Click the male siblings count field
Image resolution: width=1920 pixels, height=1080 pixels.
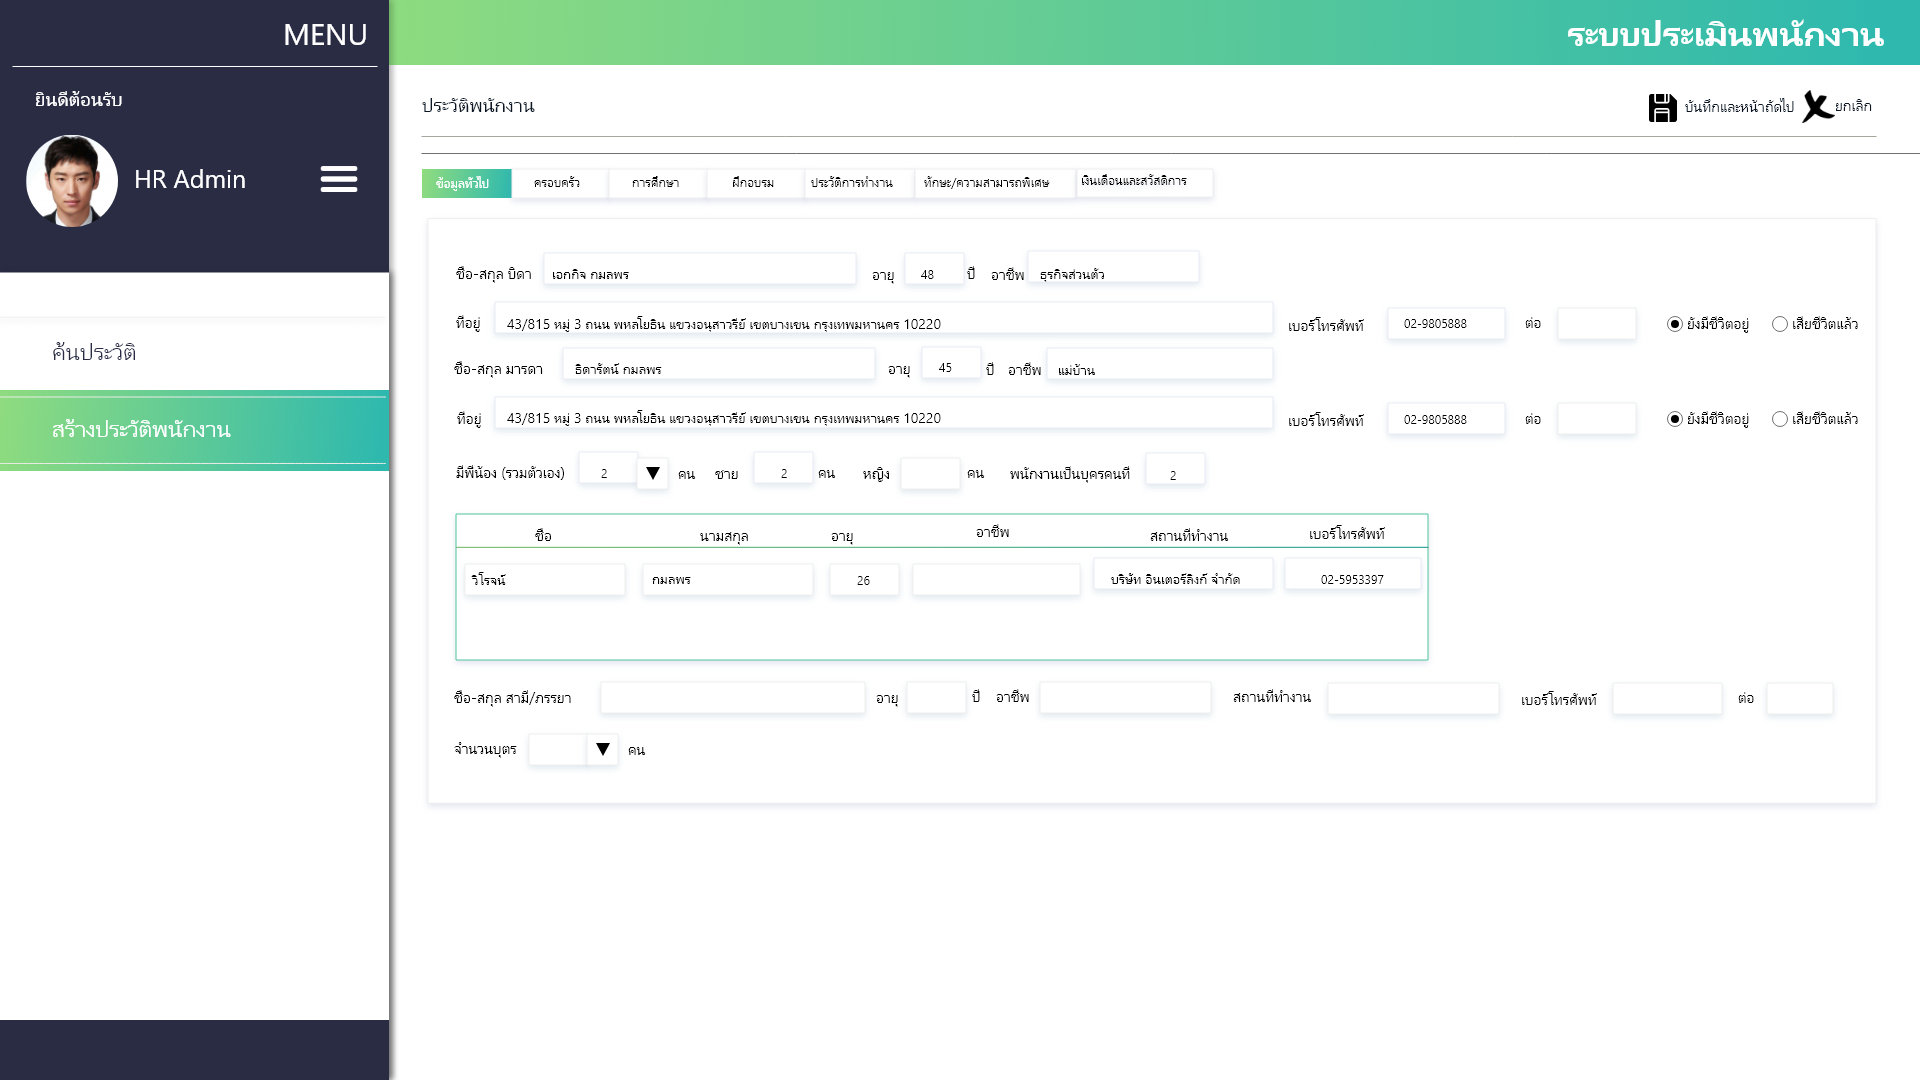tap(783, 468)
